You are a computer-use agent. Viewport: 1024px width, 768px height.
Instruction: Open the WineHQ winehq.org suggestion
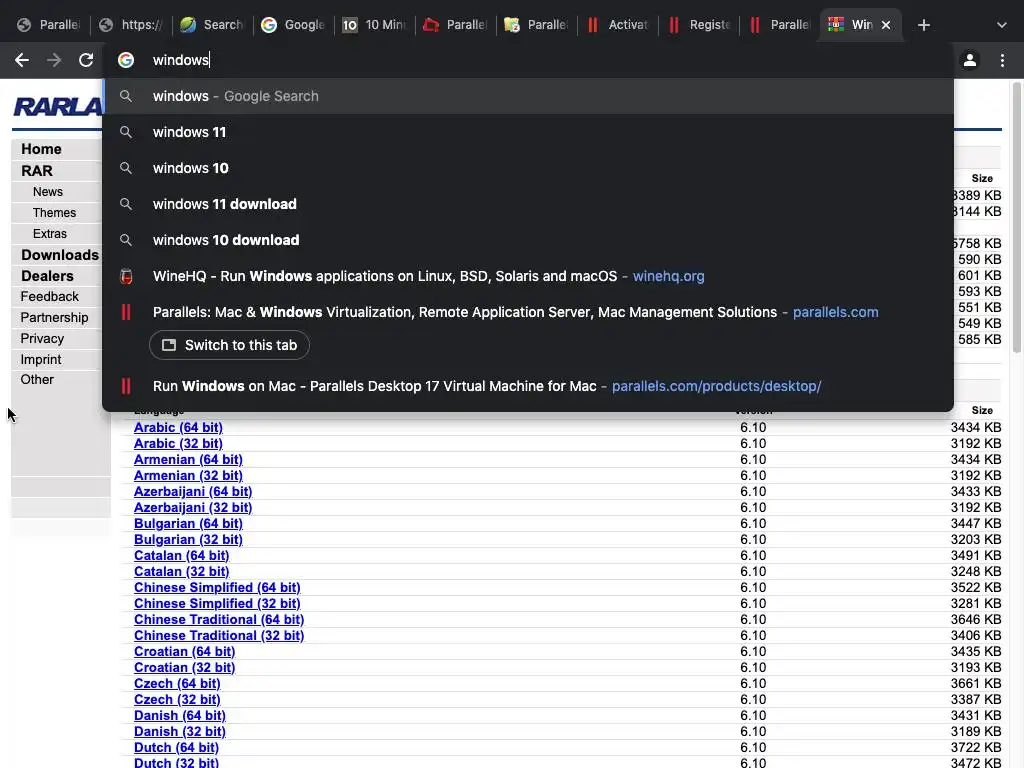tap(528, 276)
